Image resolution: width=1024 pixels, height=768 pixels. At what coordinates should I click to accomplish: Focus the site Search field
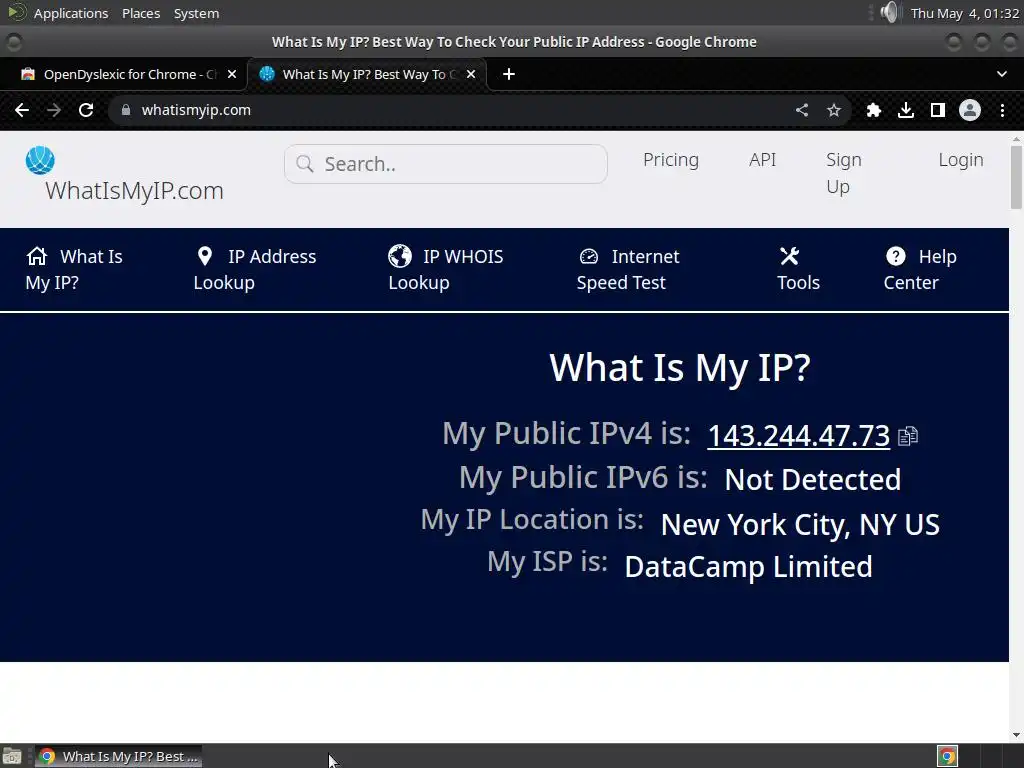(445, 164)
